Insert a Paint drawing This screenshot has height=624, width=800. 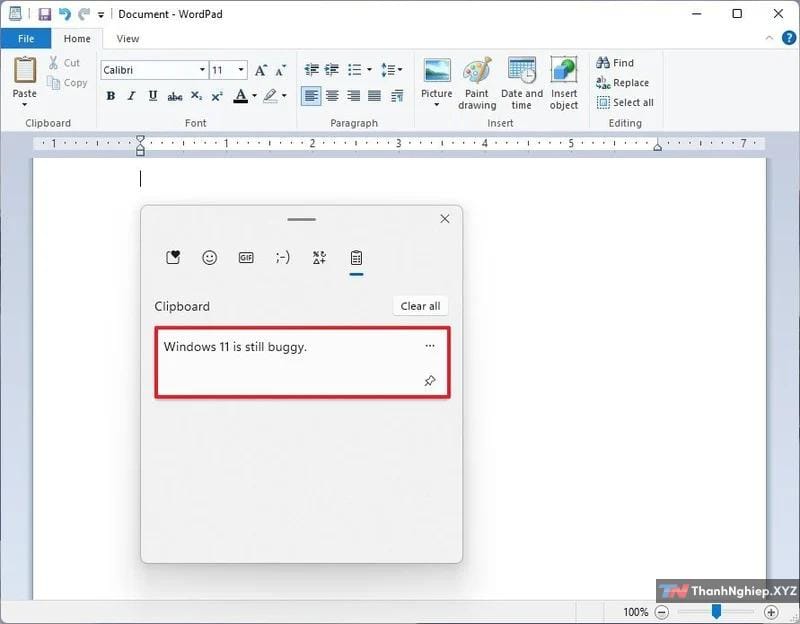pos(477,83)
